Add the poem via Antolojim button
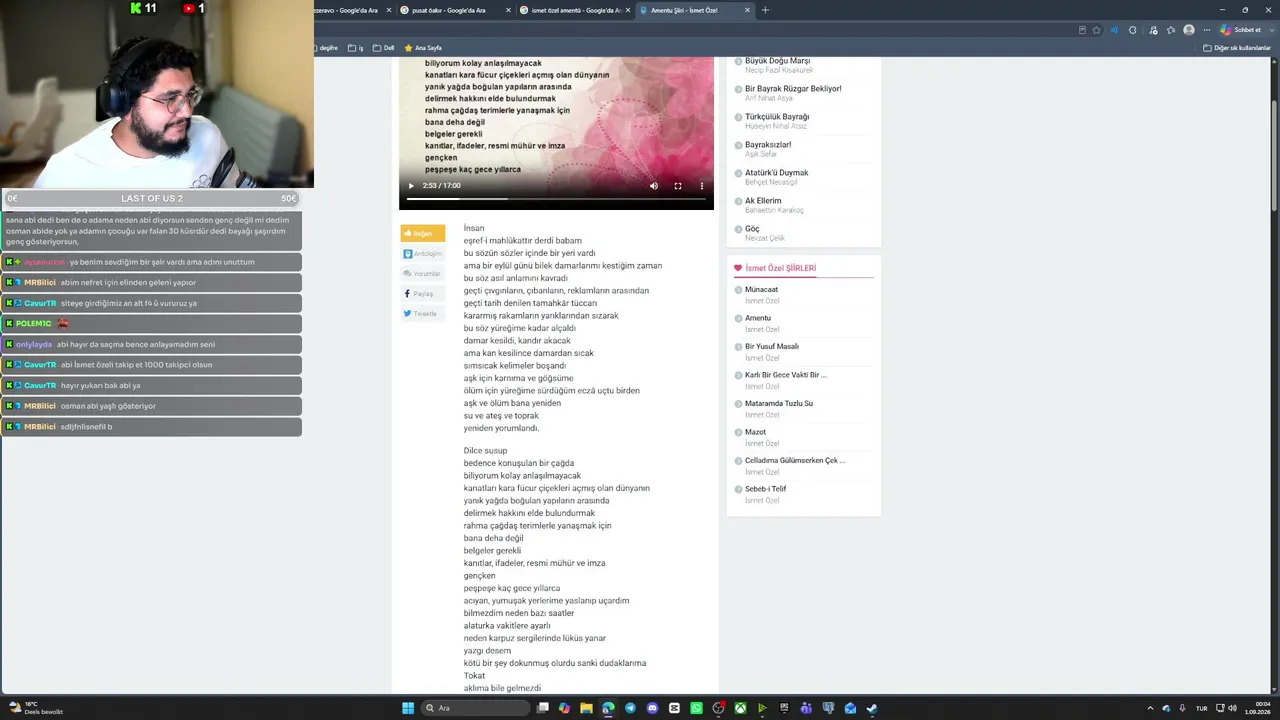Viewport: 1280px width, 720px height. (x=422, y=254)
